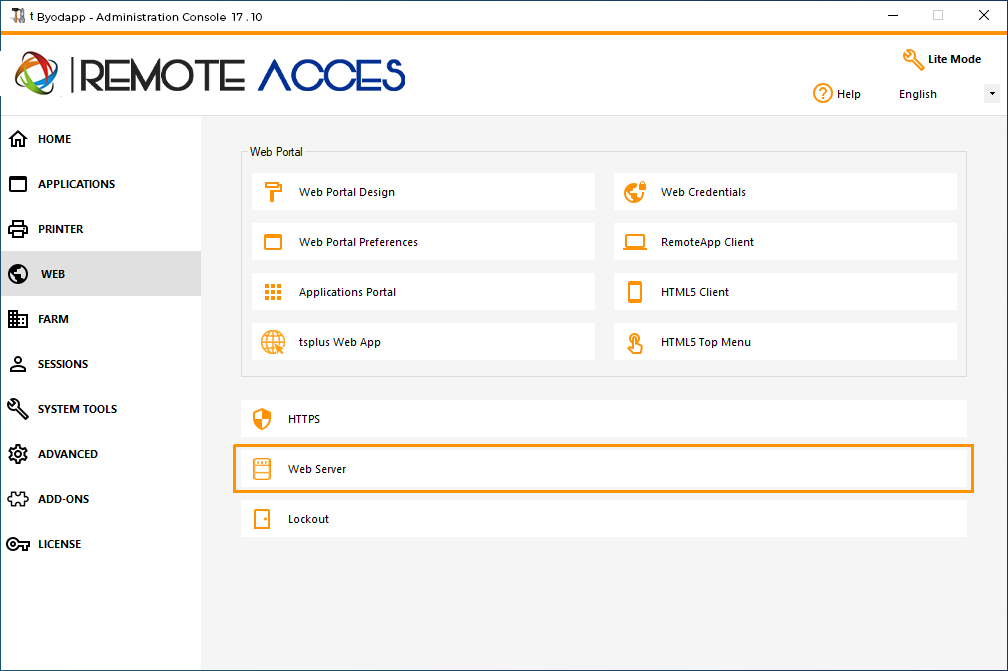Go to the ADD-ONS section
1008x671 pixels.
pos(101,499)
